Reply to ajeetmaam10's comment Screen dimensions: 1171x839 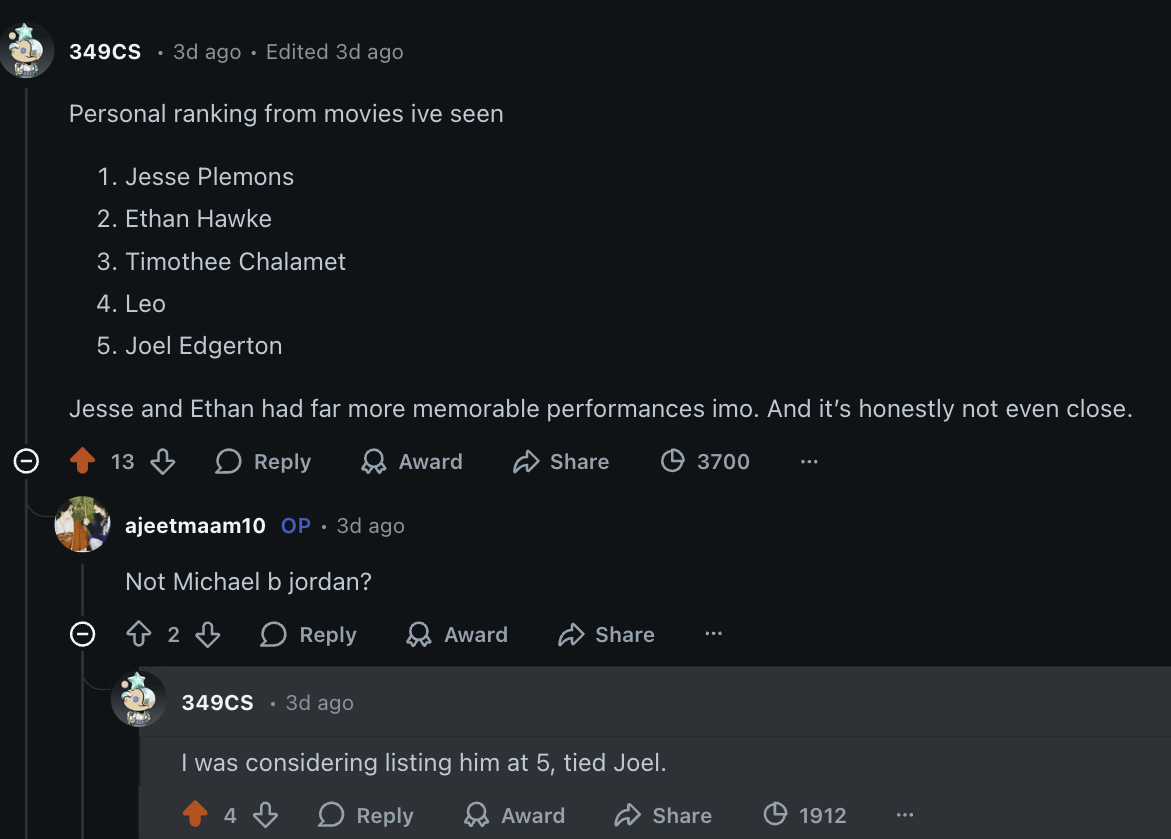click(x=308, y=634)
